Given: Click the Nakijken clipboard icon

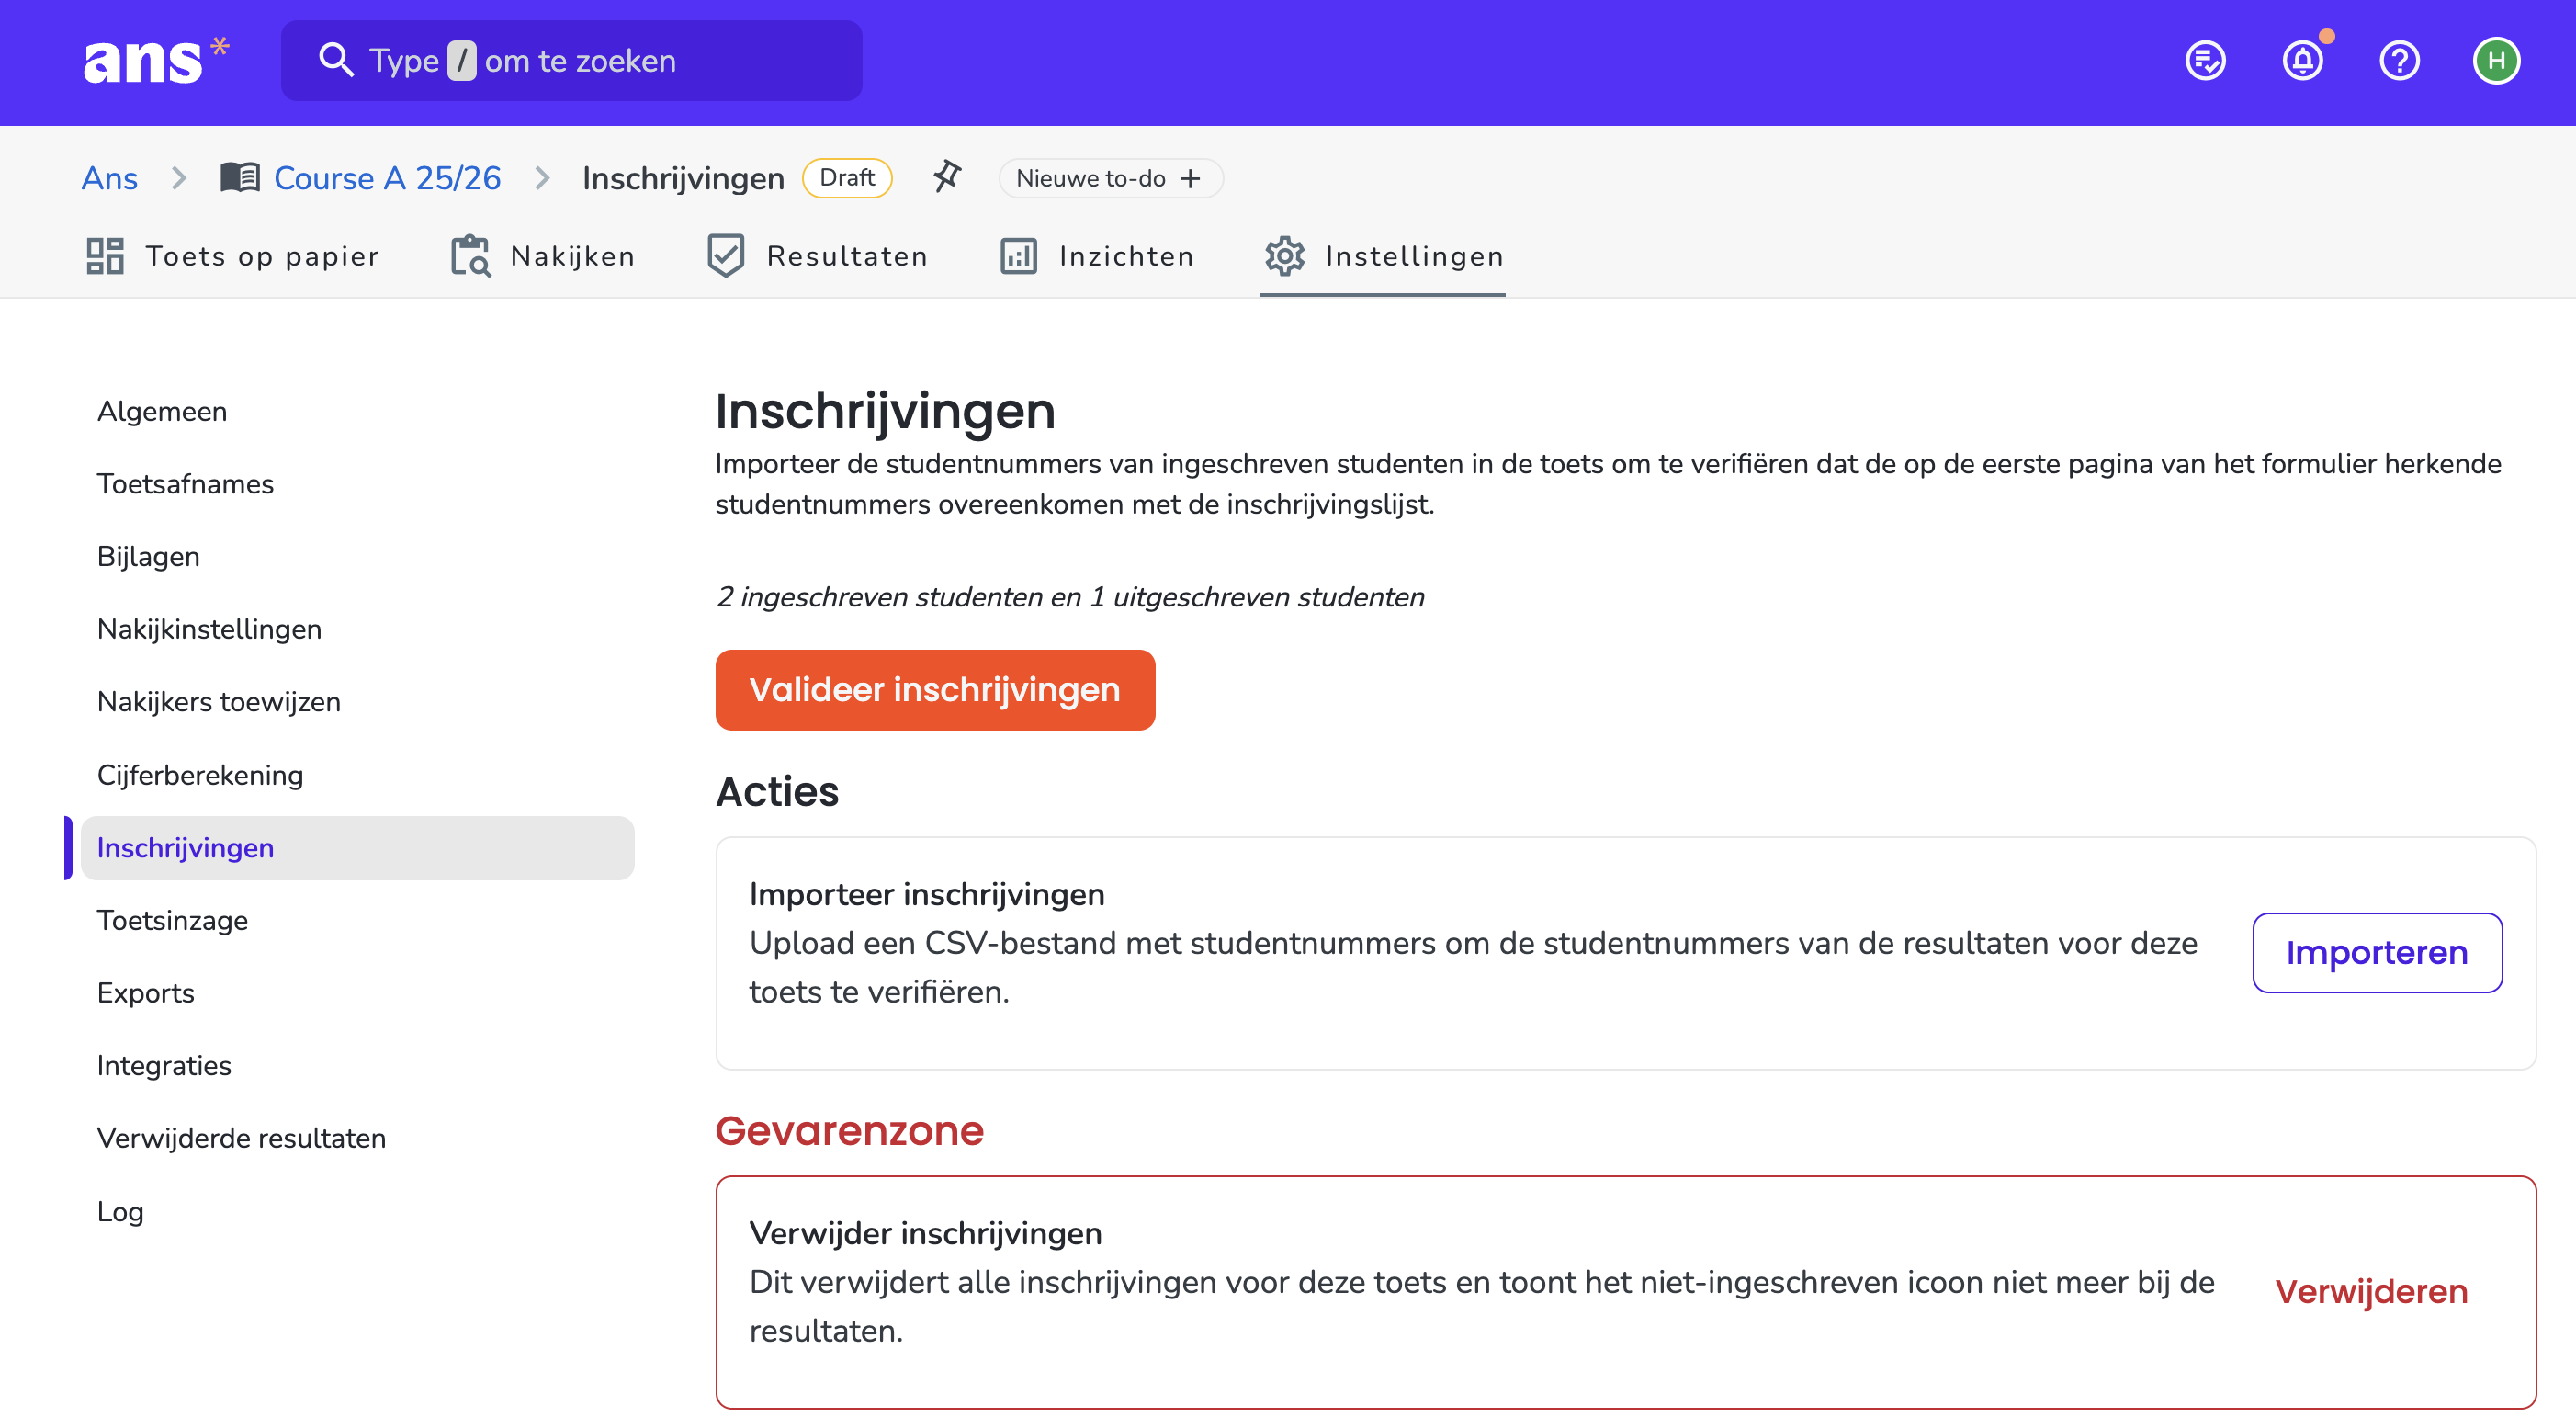Looking at the screenshot, I should [x=470, y=256].
